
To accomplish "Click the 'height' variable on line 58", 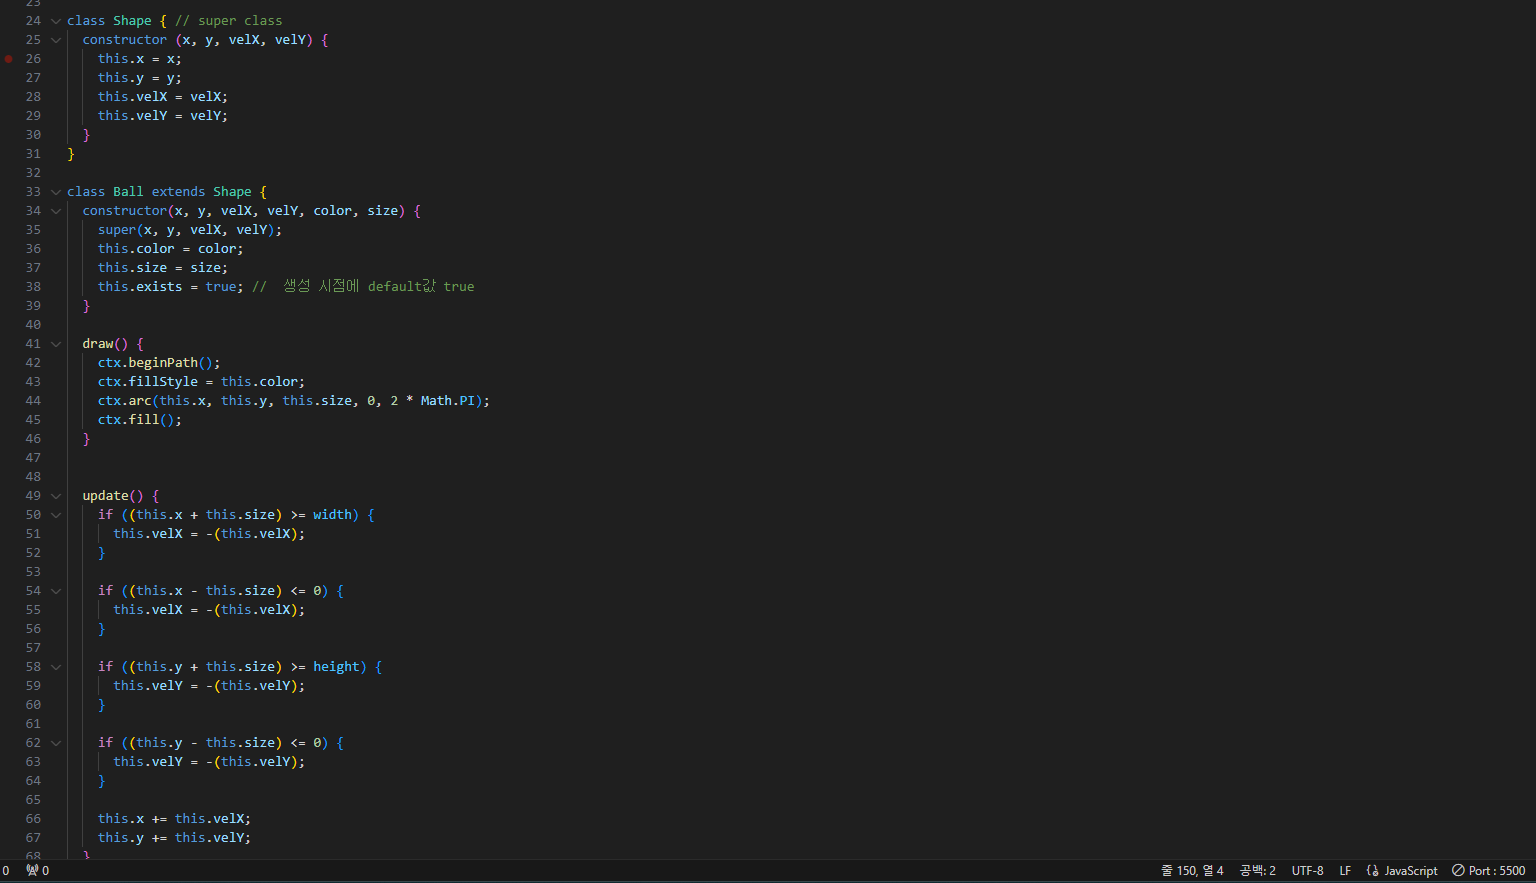I will [336, 667].
